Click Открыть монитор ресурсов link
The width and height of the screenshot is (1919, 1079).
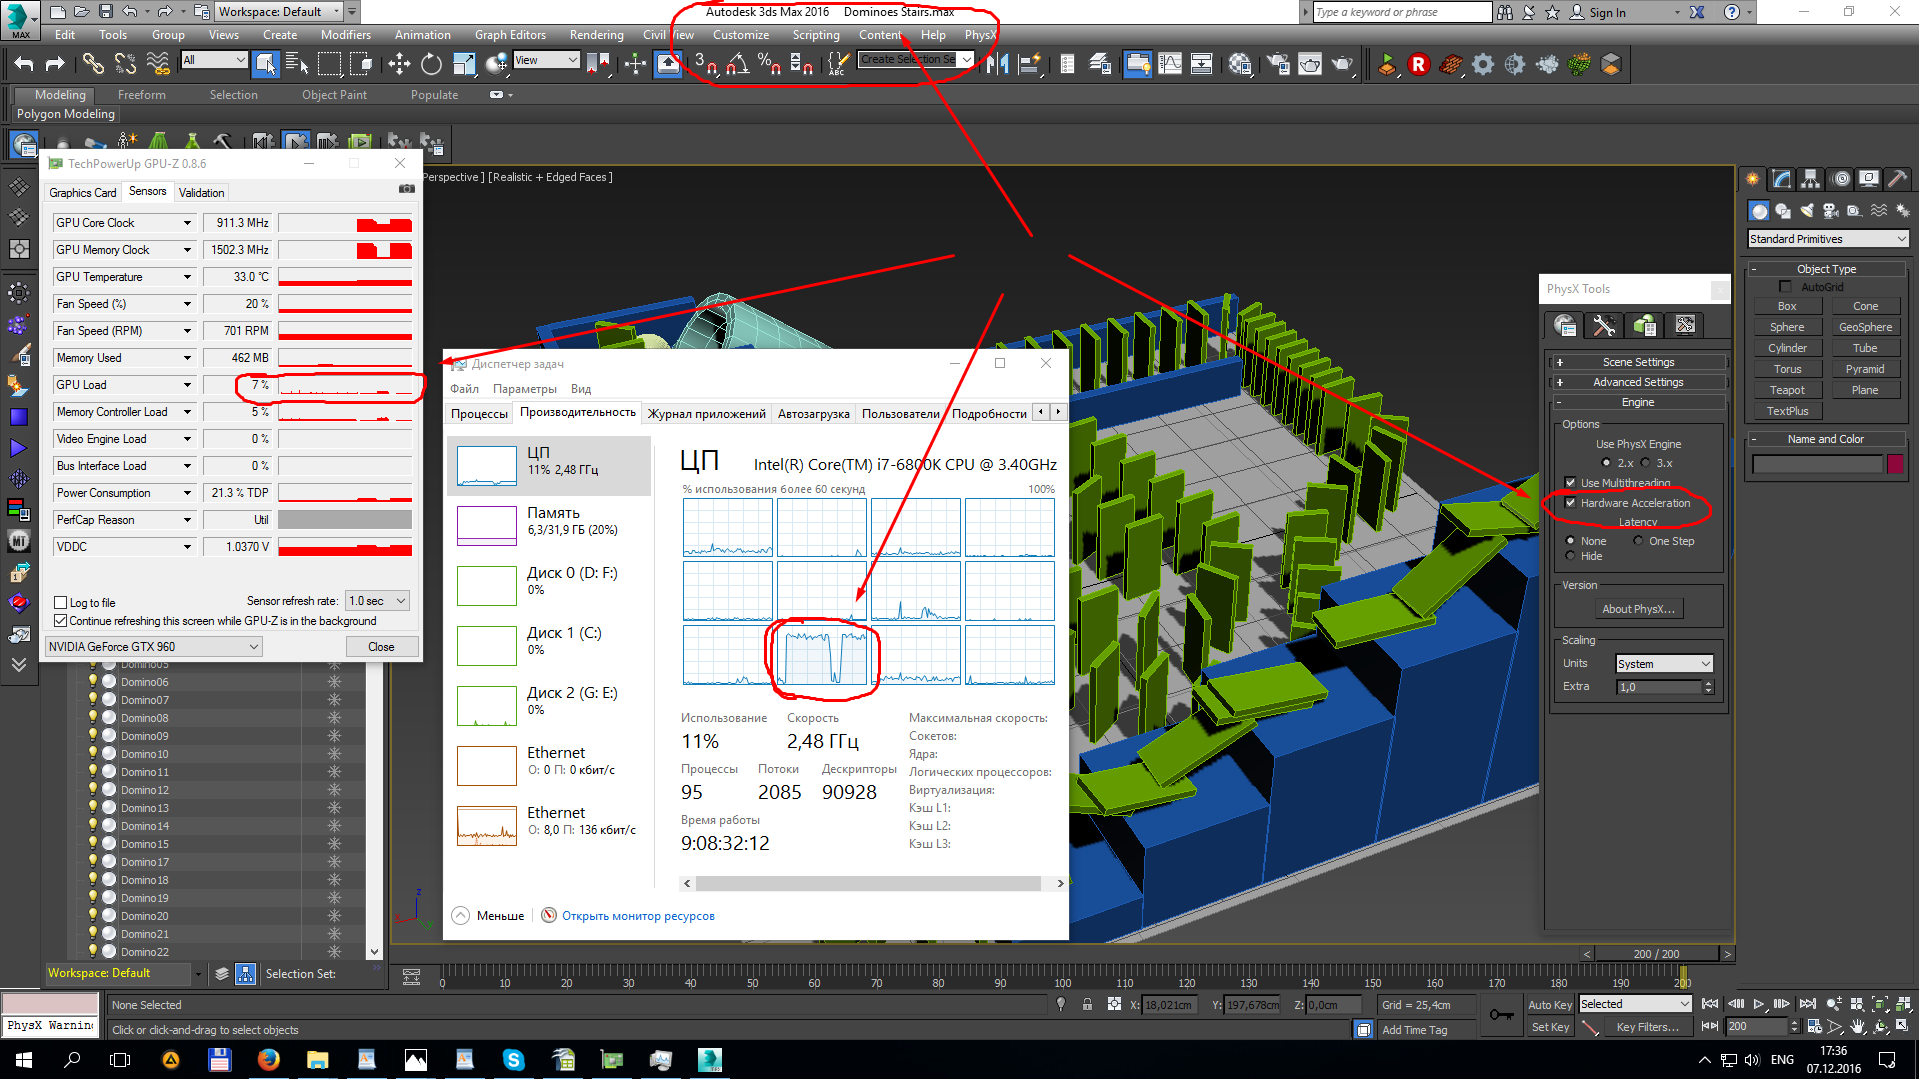(x=638, y=916)
